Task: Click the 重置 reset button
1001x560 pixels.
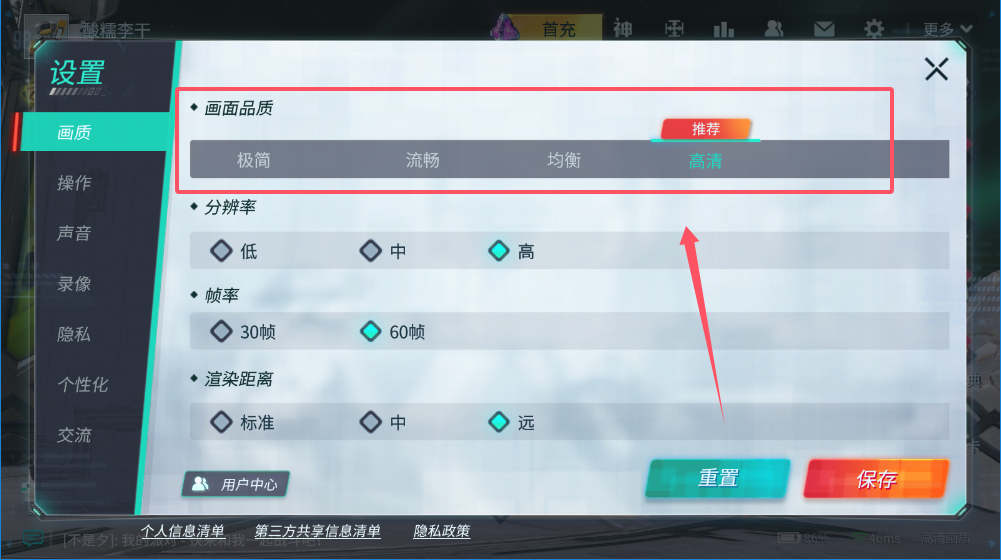Action: (718, 478)
